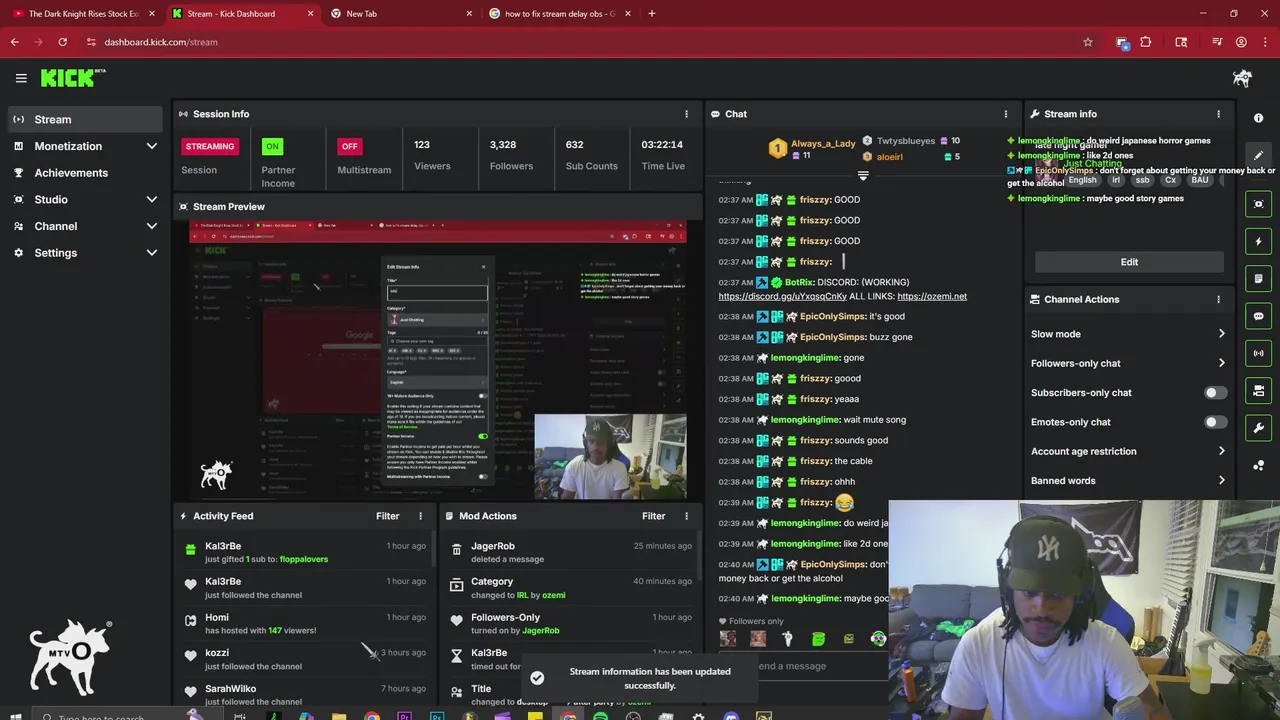Image resolution: width=1280 pixels, height=720 pixels.
Task: Toggle Subscribers-only chat switch
Action: click(1214, 393)
